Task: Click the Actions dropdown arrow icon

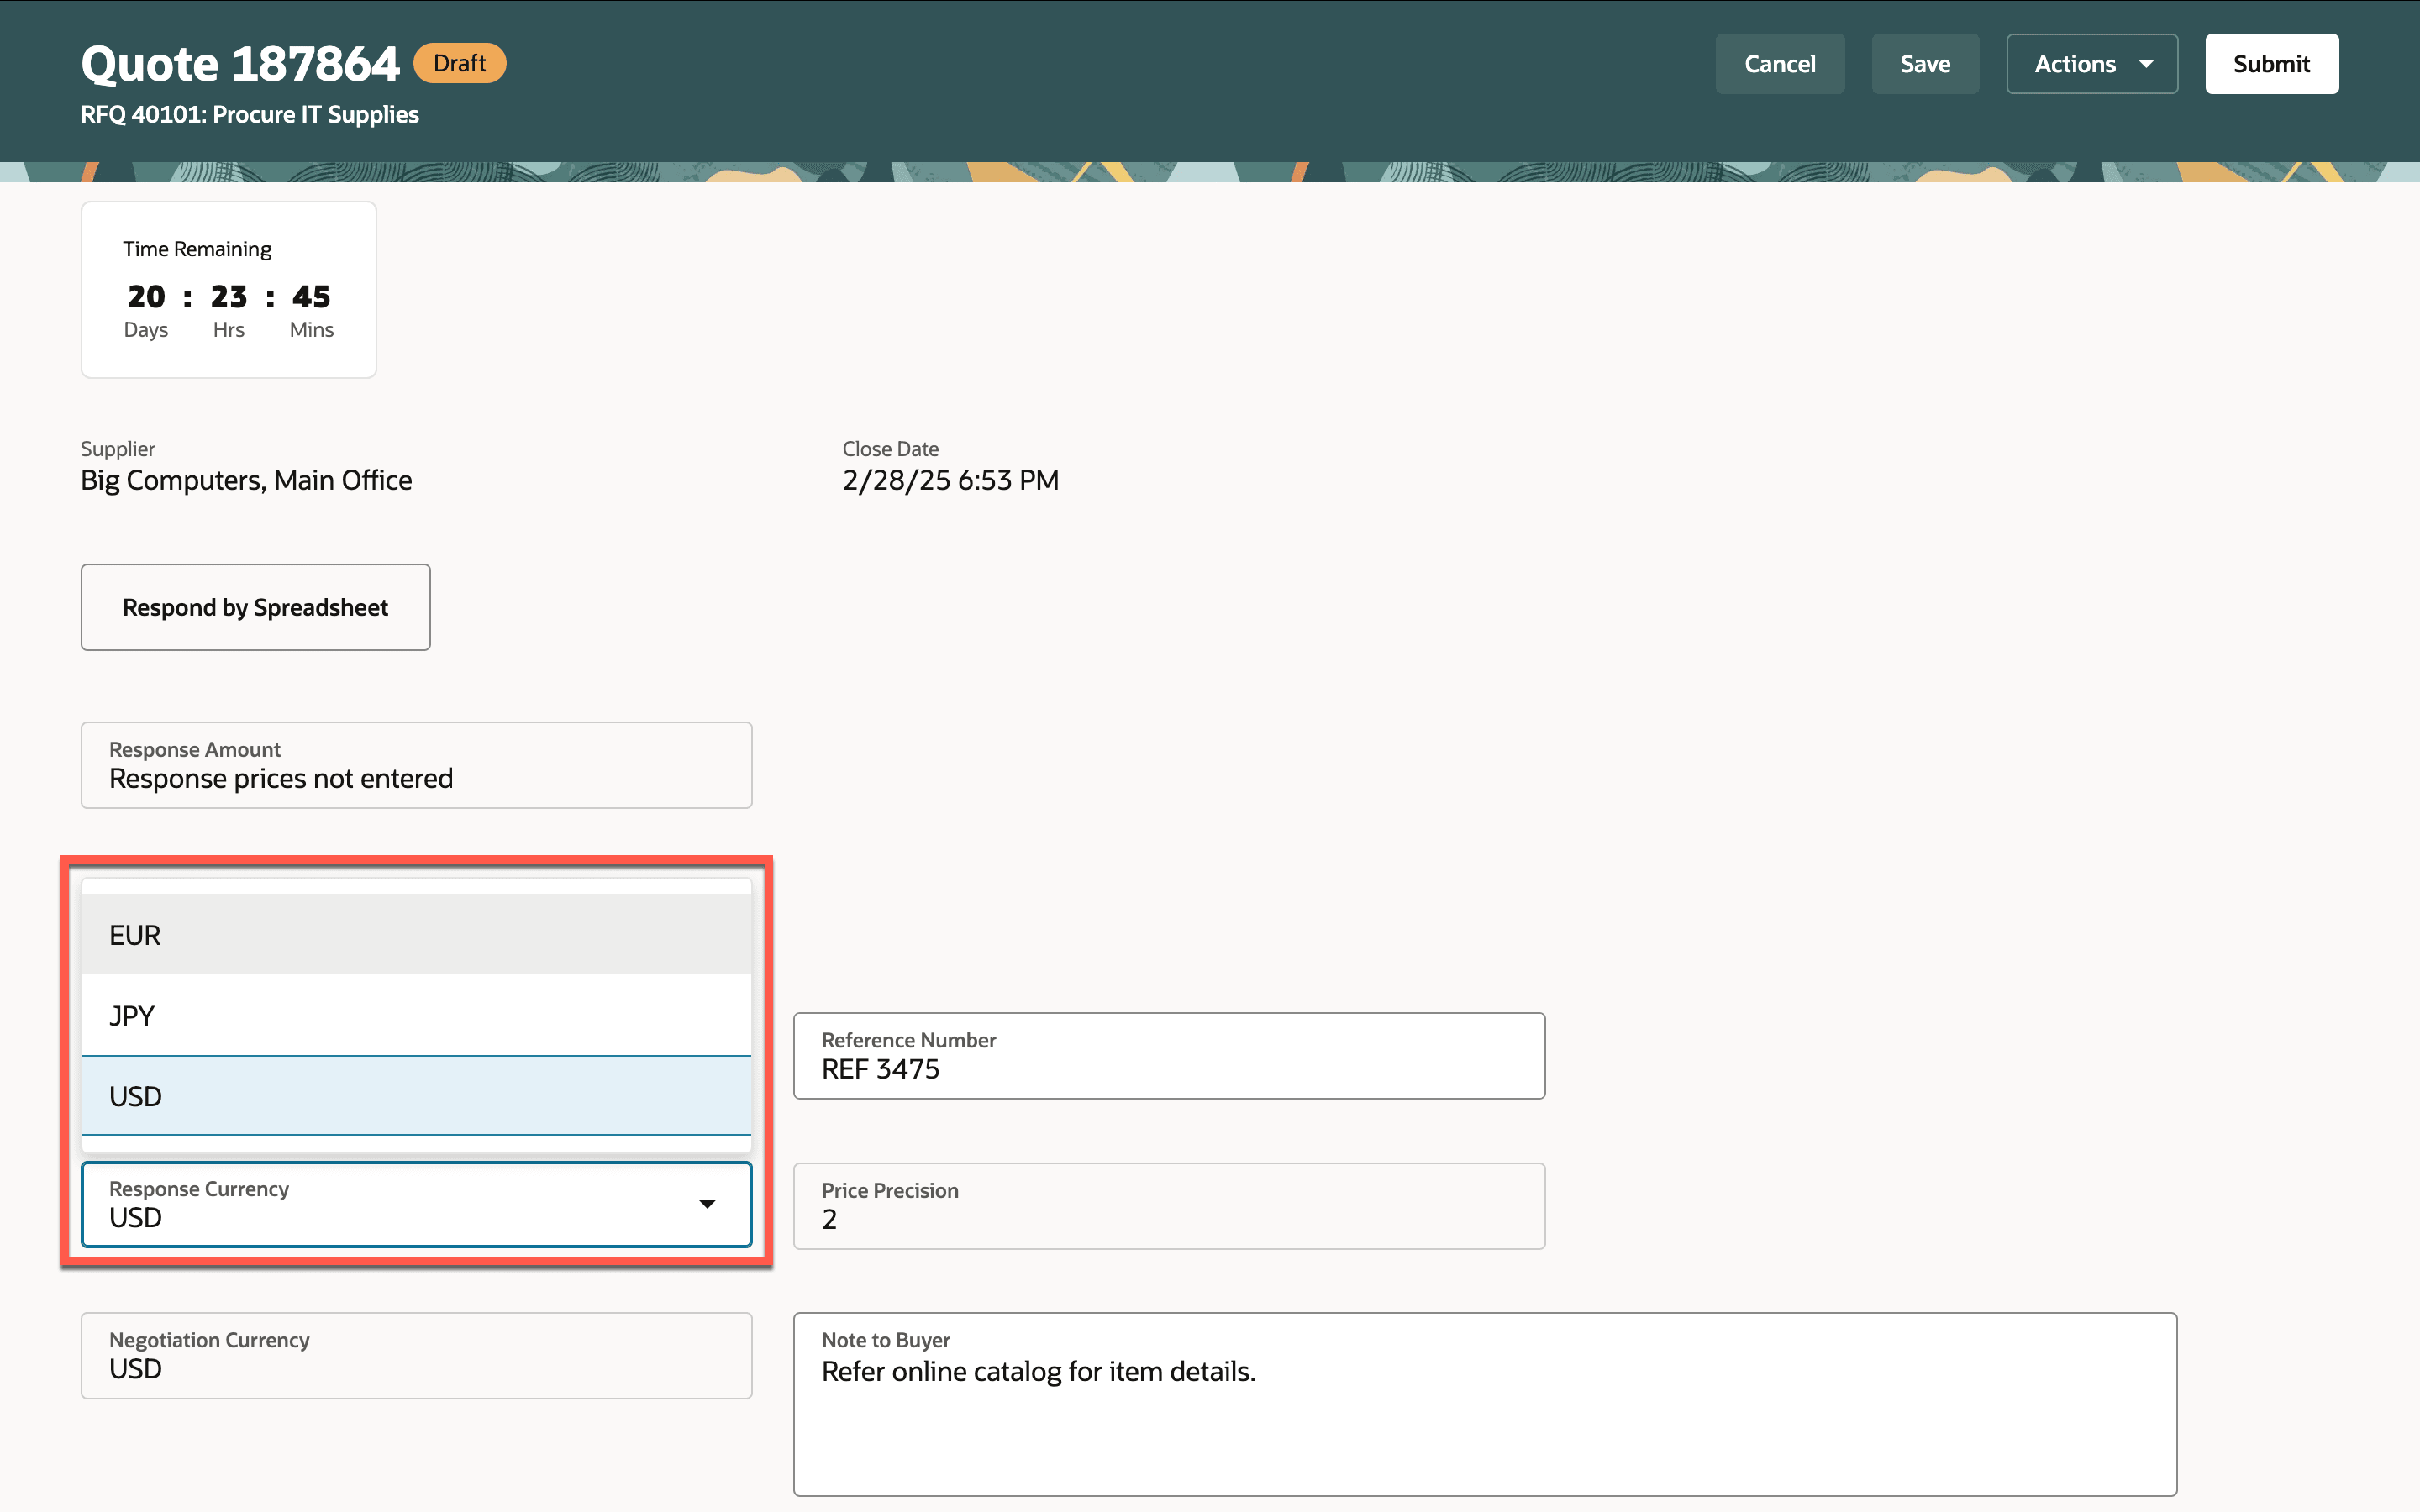Action: [x=2146, y=64]
